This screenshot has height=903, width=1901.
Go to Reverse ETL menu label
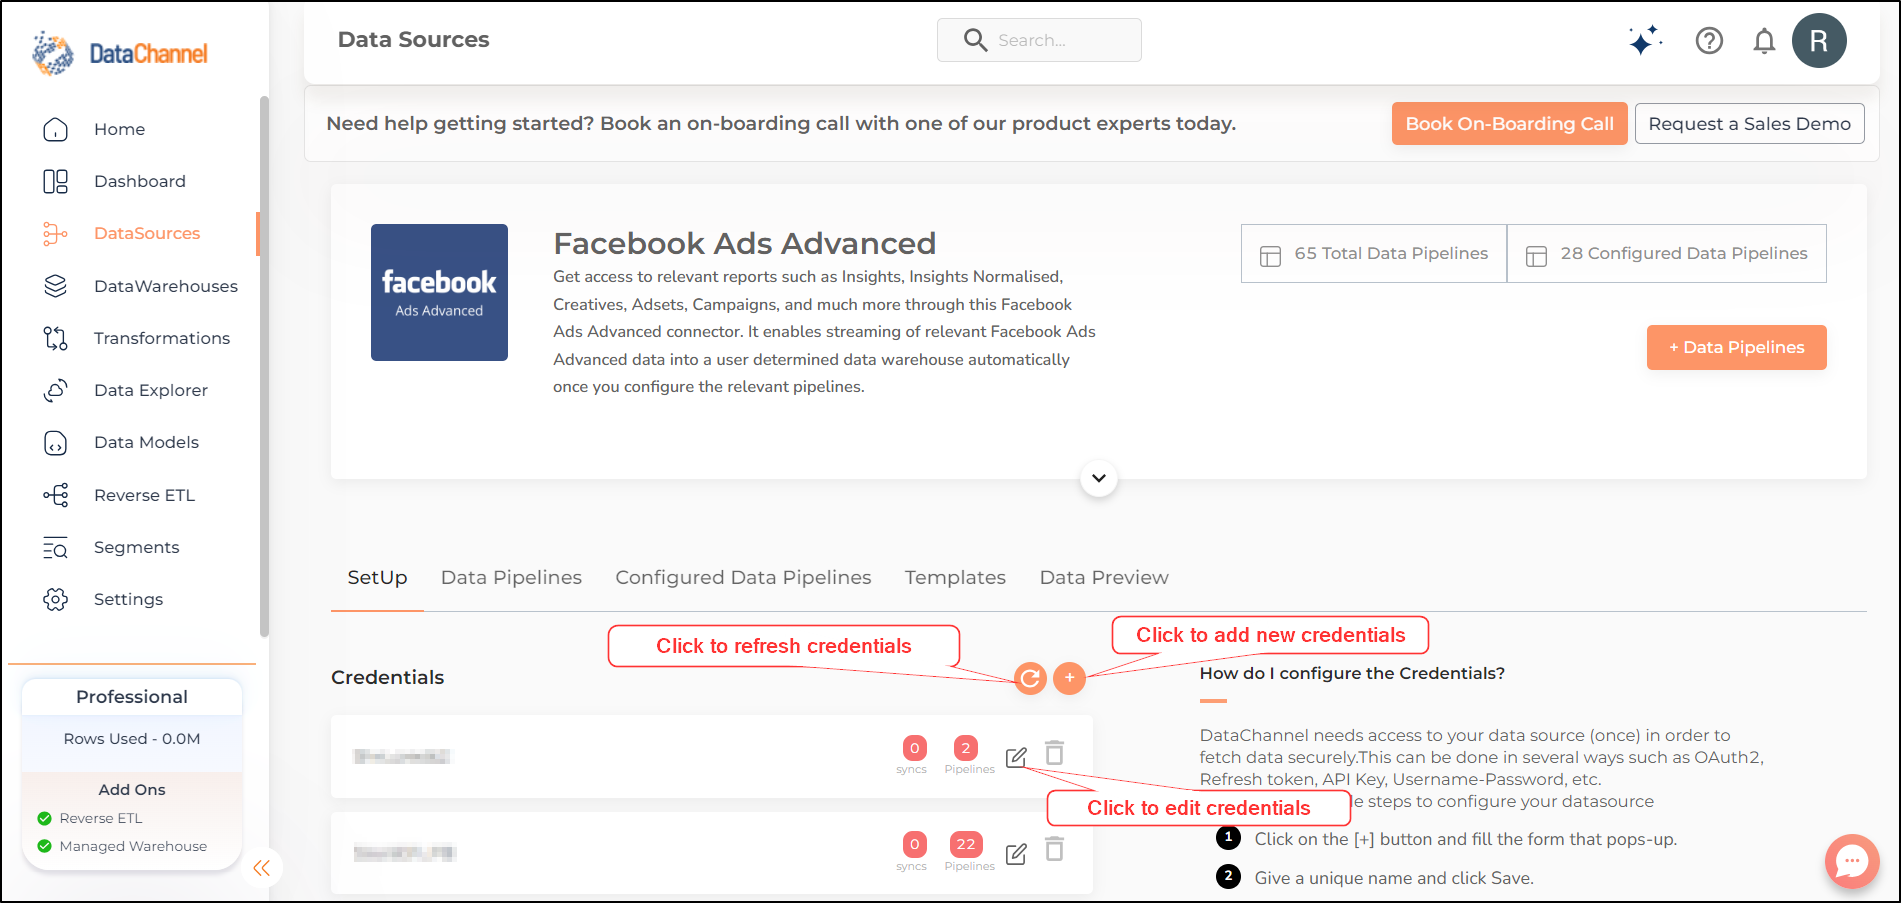point(144,495)
